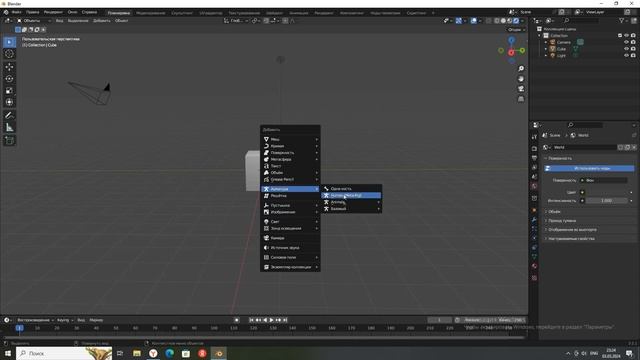Image resolution: width=640 pixels, height=360 pixels.
Task: Open the Объект menu in viewport header
Action: tap(121, 20)
